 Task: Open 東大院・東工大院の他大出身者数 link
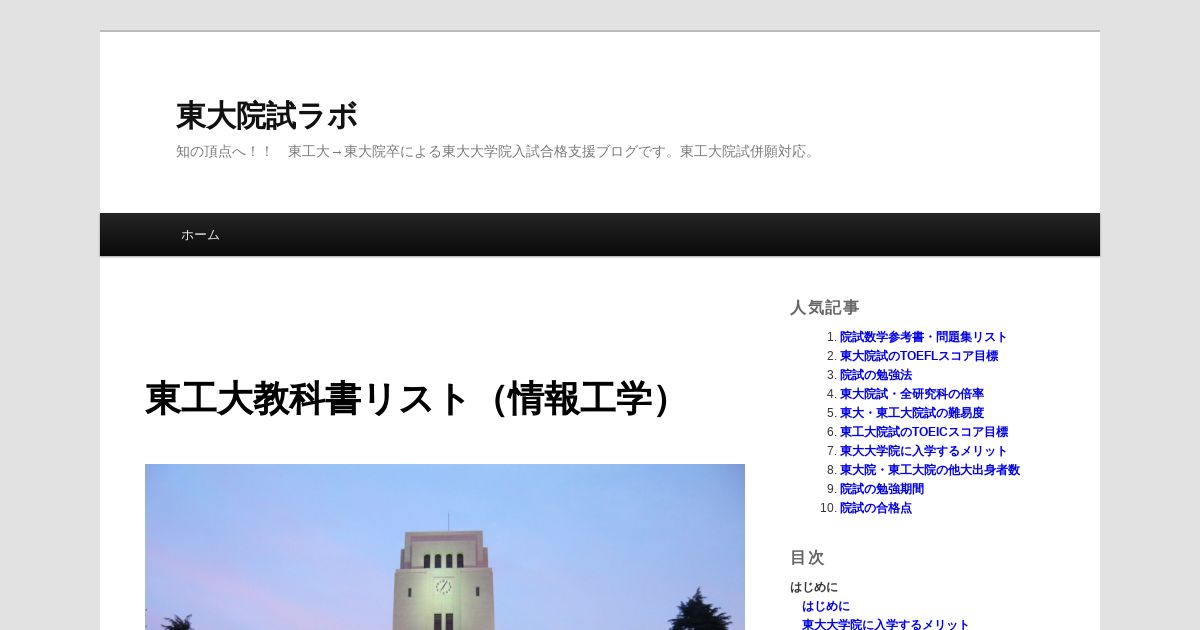(929, 470)
